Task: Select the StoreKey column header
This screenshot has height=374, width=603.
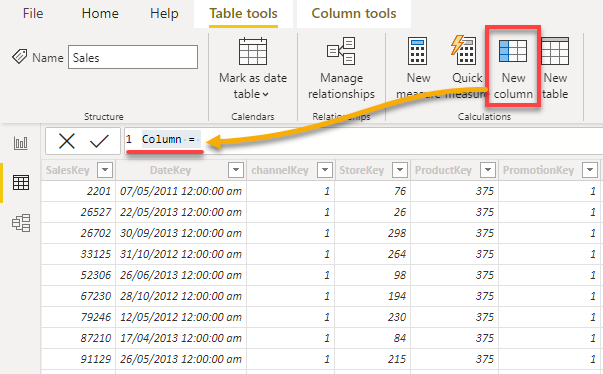Action: [361, 170]
